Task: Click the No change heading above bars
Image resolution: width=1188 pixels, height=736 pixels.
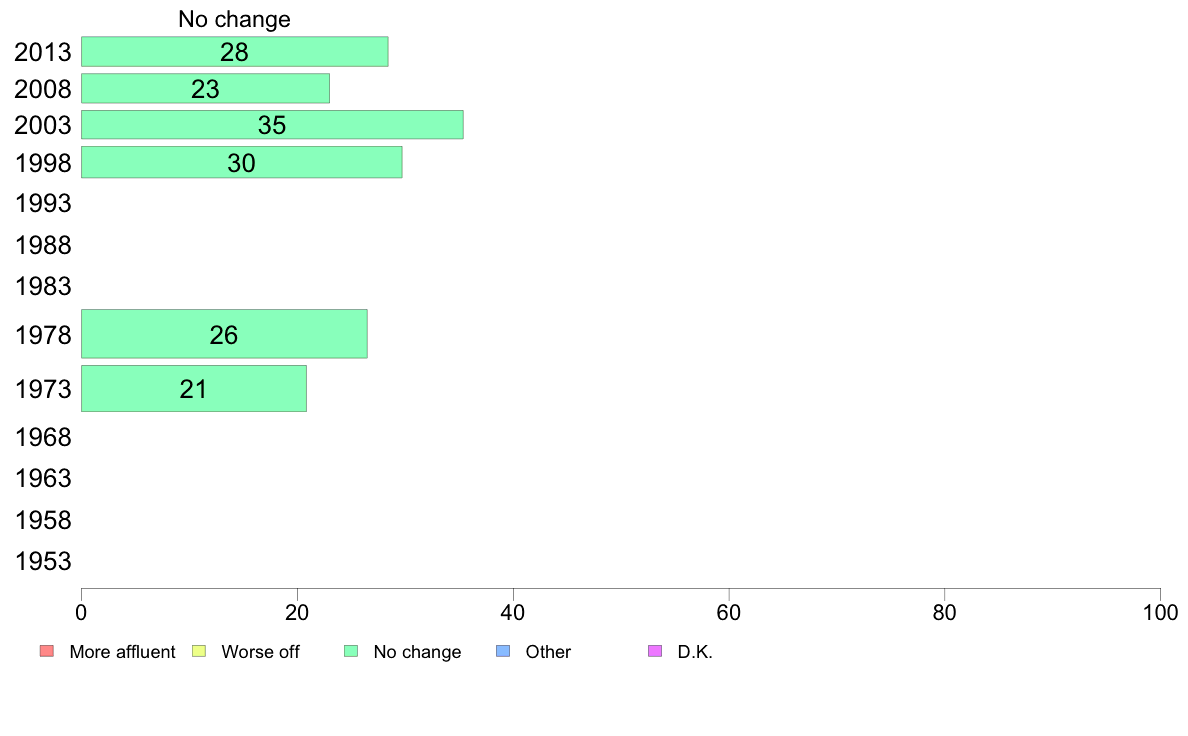Action: click(234, 19)
